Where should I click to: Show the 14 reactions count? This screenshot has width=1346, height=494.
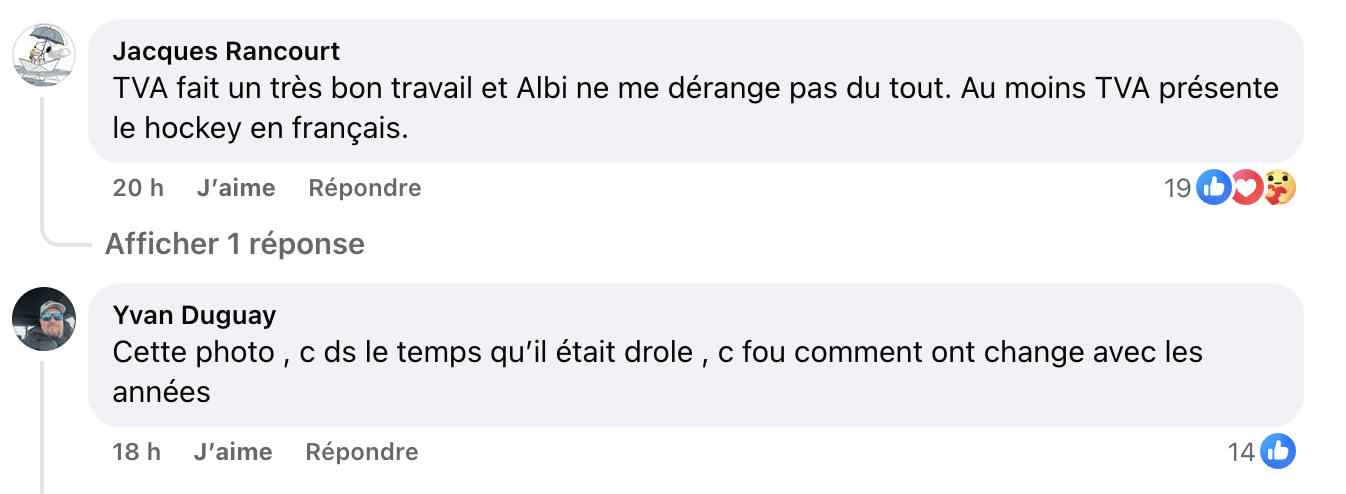click(1241, 453)
